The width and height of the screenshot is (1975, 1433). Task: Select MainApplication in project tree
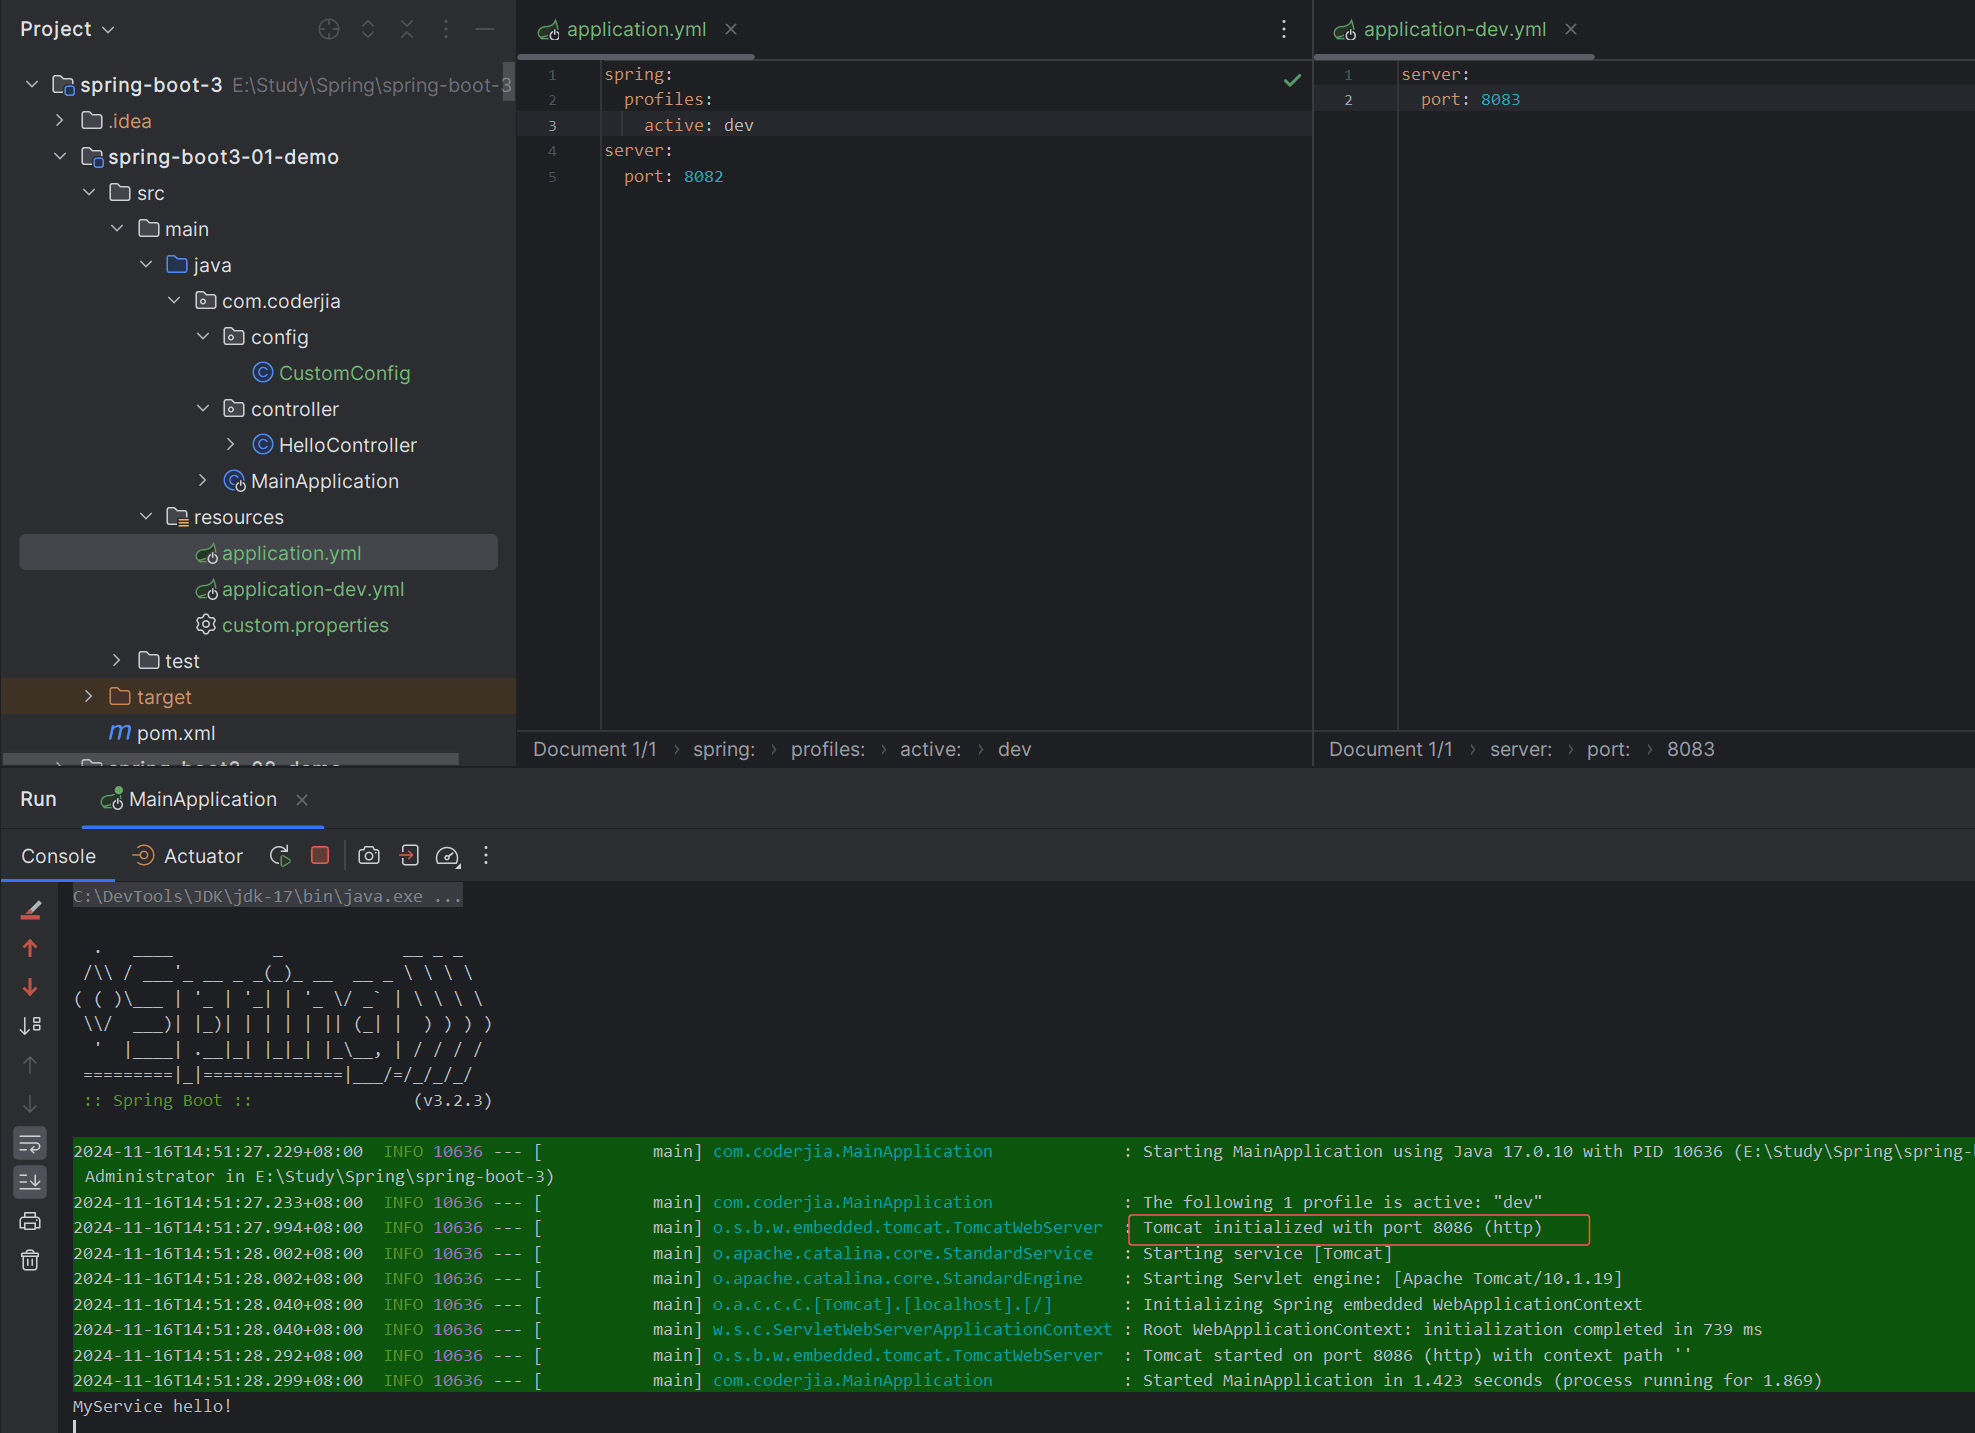tap(324, 481)
